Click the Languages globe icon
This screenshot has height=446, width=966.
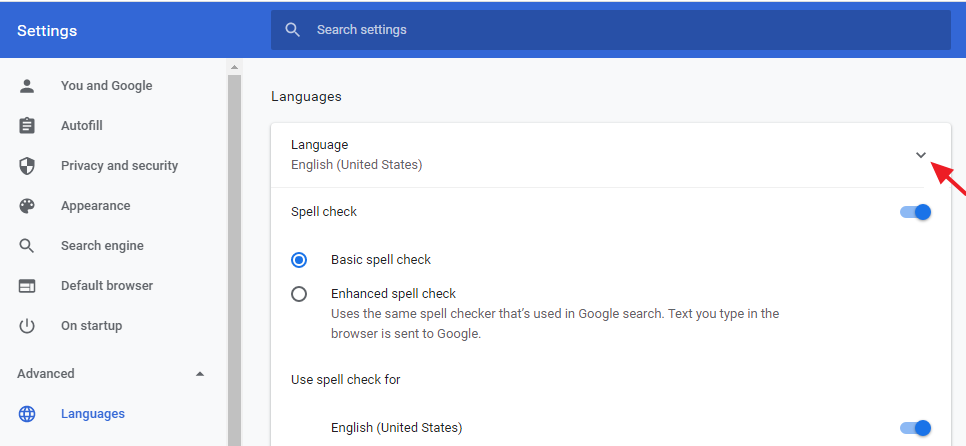26,414
